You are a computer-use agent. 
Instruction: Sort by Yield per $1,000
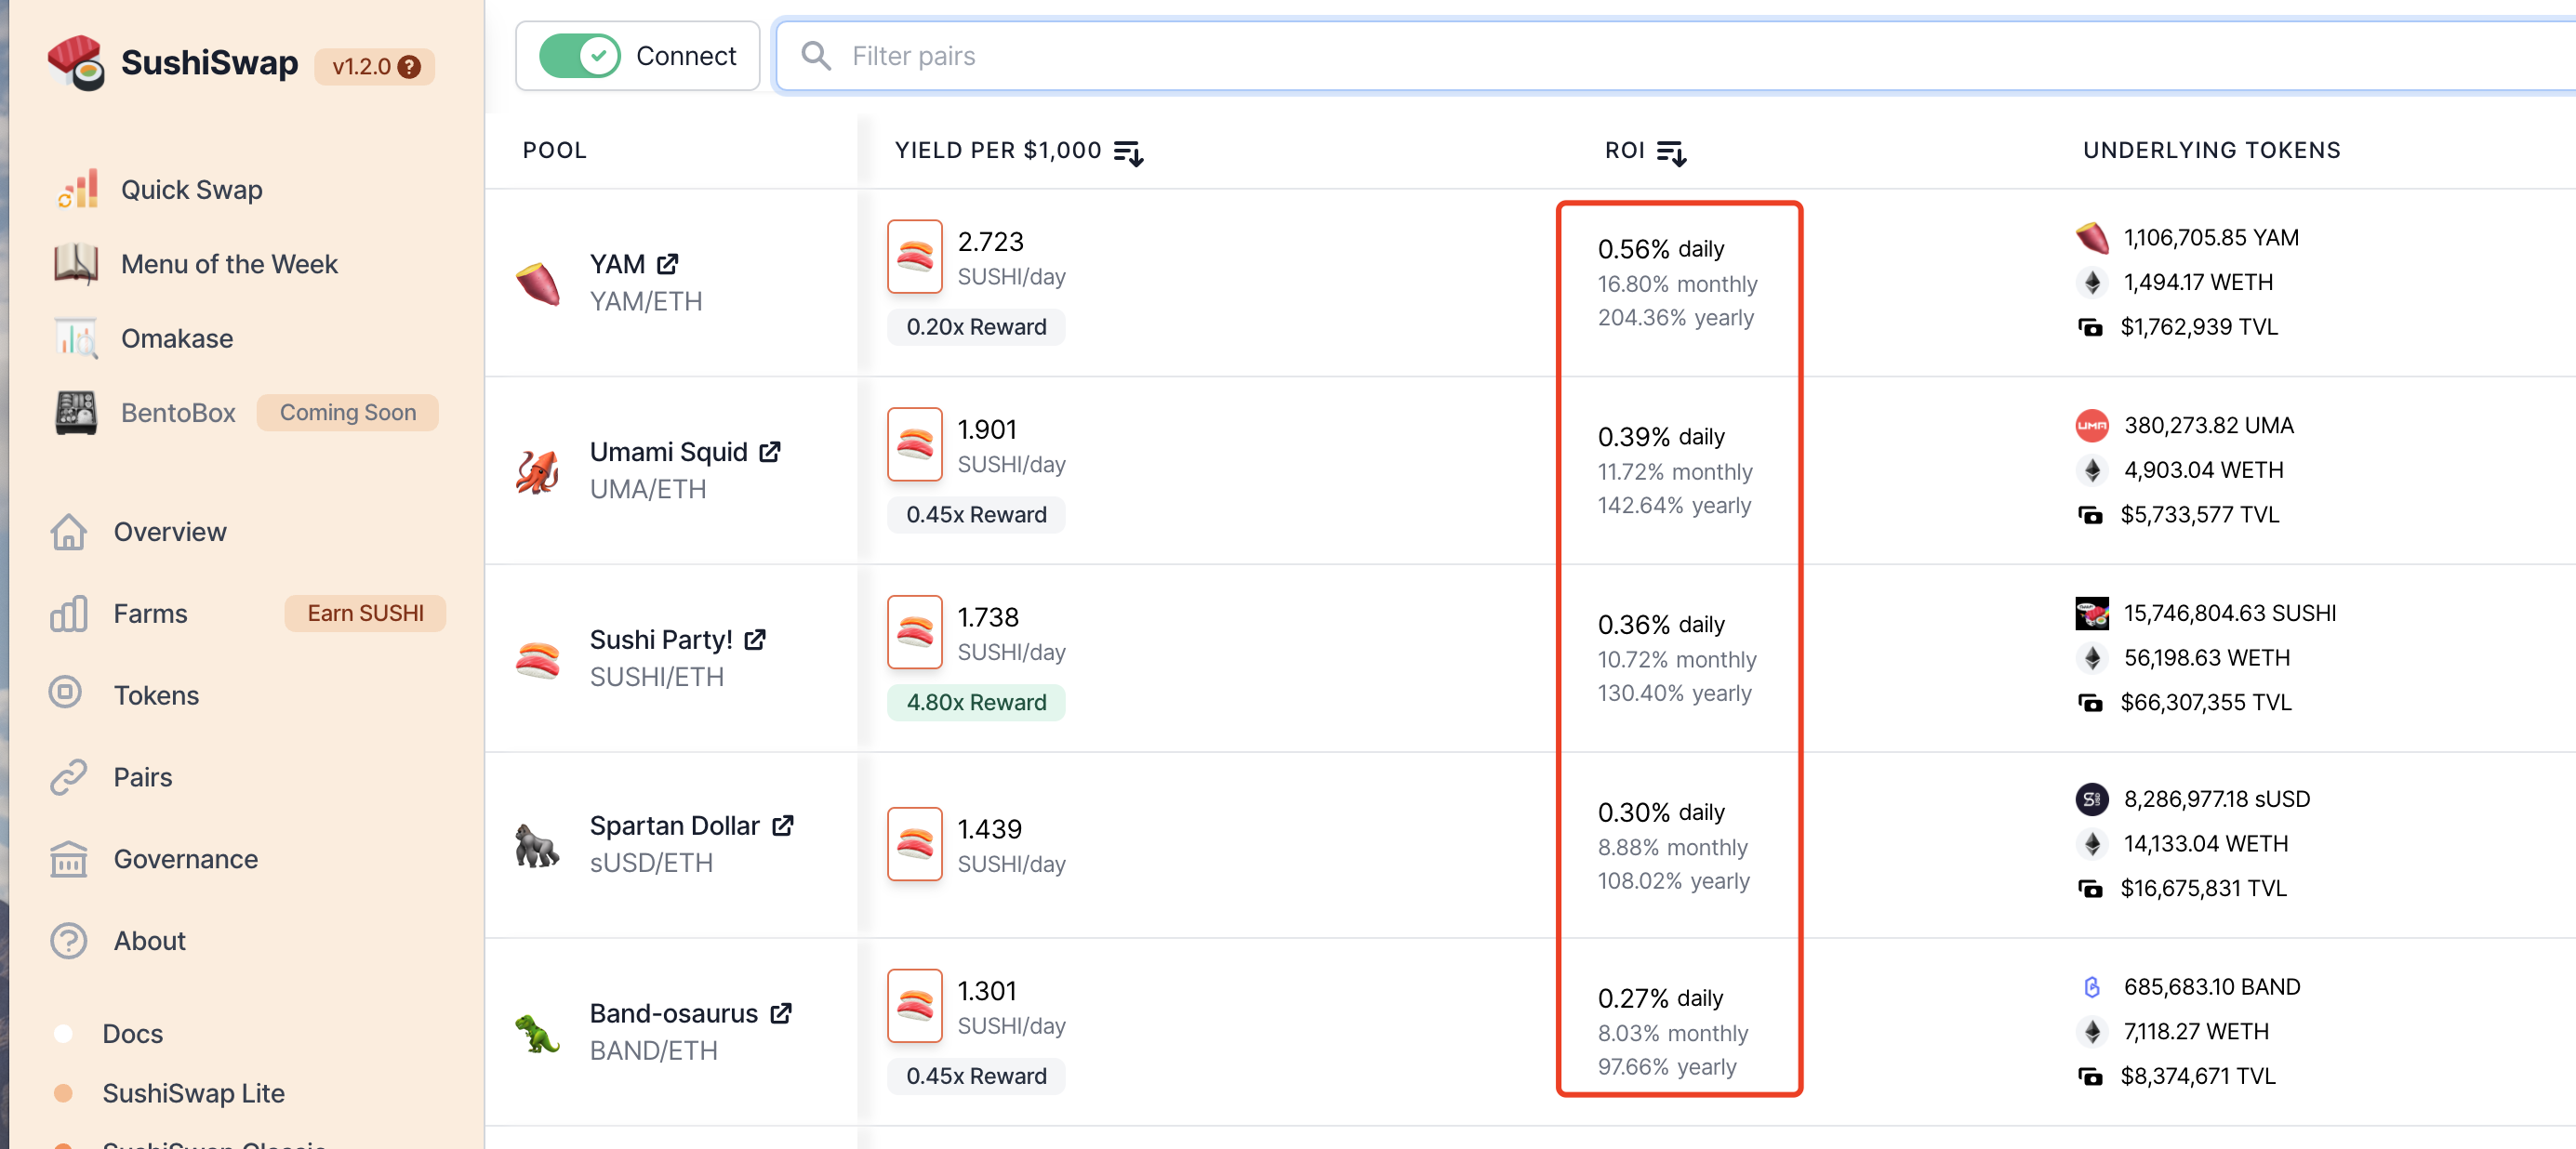click(1128, 152)
